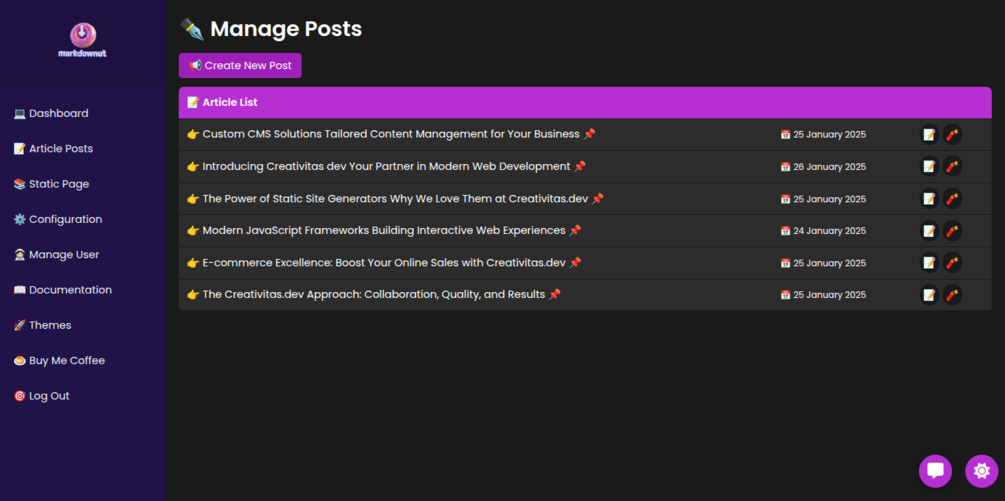
Task: Open the chat bubble widget
Action: click(935, 470)
